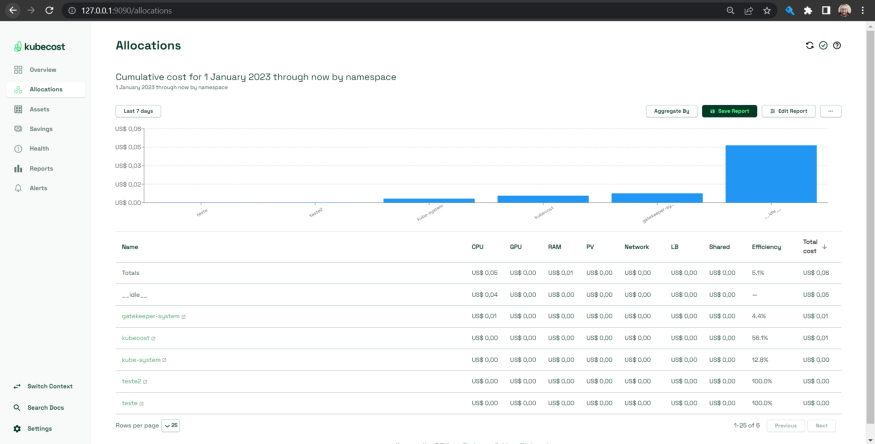Click the tallest __idle__ bar in chart

[x=770, y=173]
